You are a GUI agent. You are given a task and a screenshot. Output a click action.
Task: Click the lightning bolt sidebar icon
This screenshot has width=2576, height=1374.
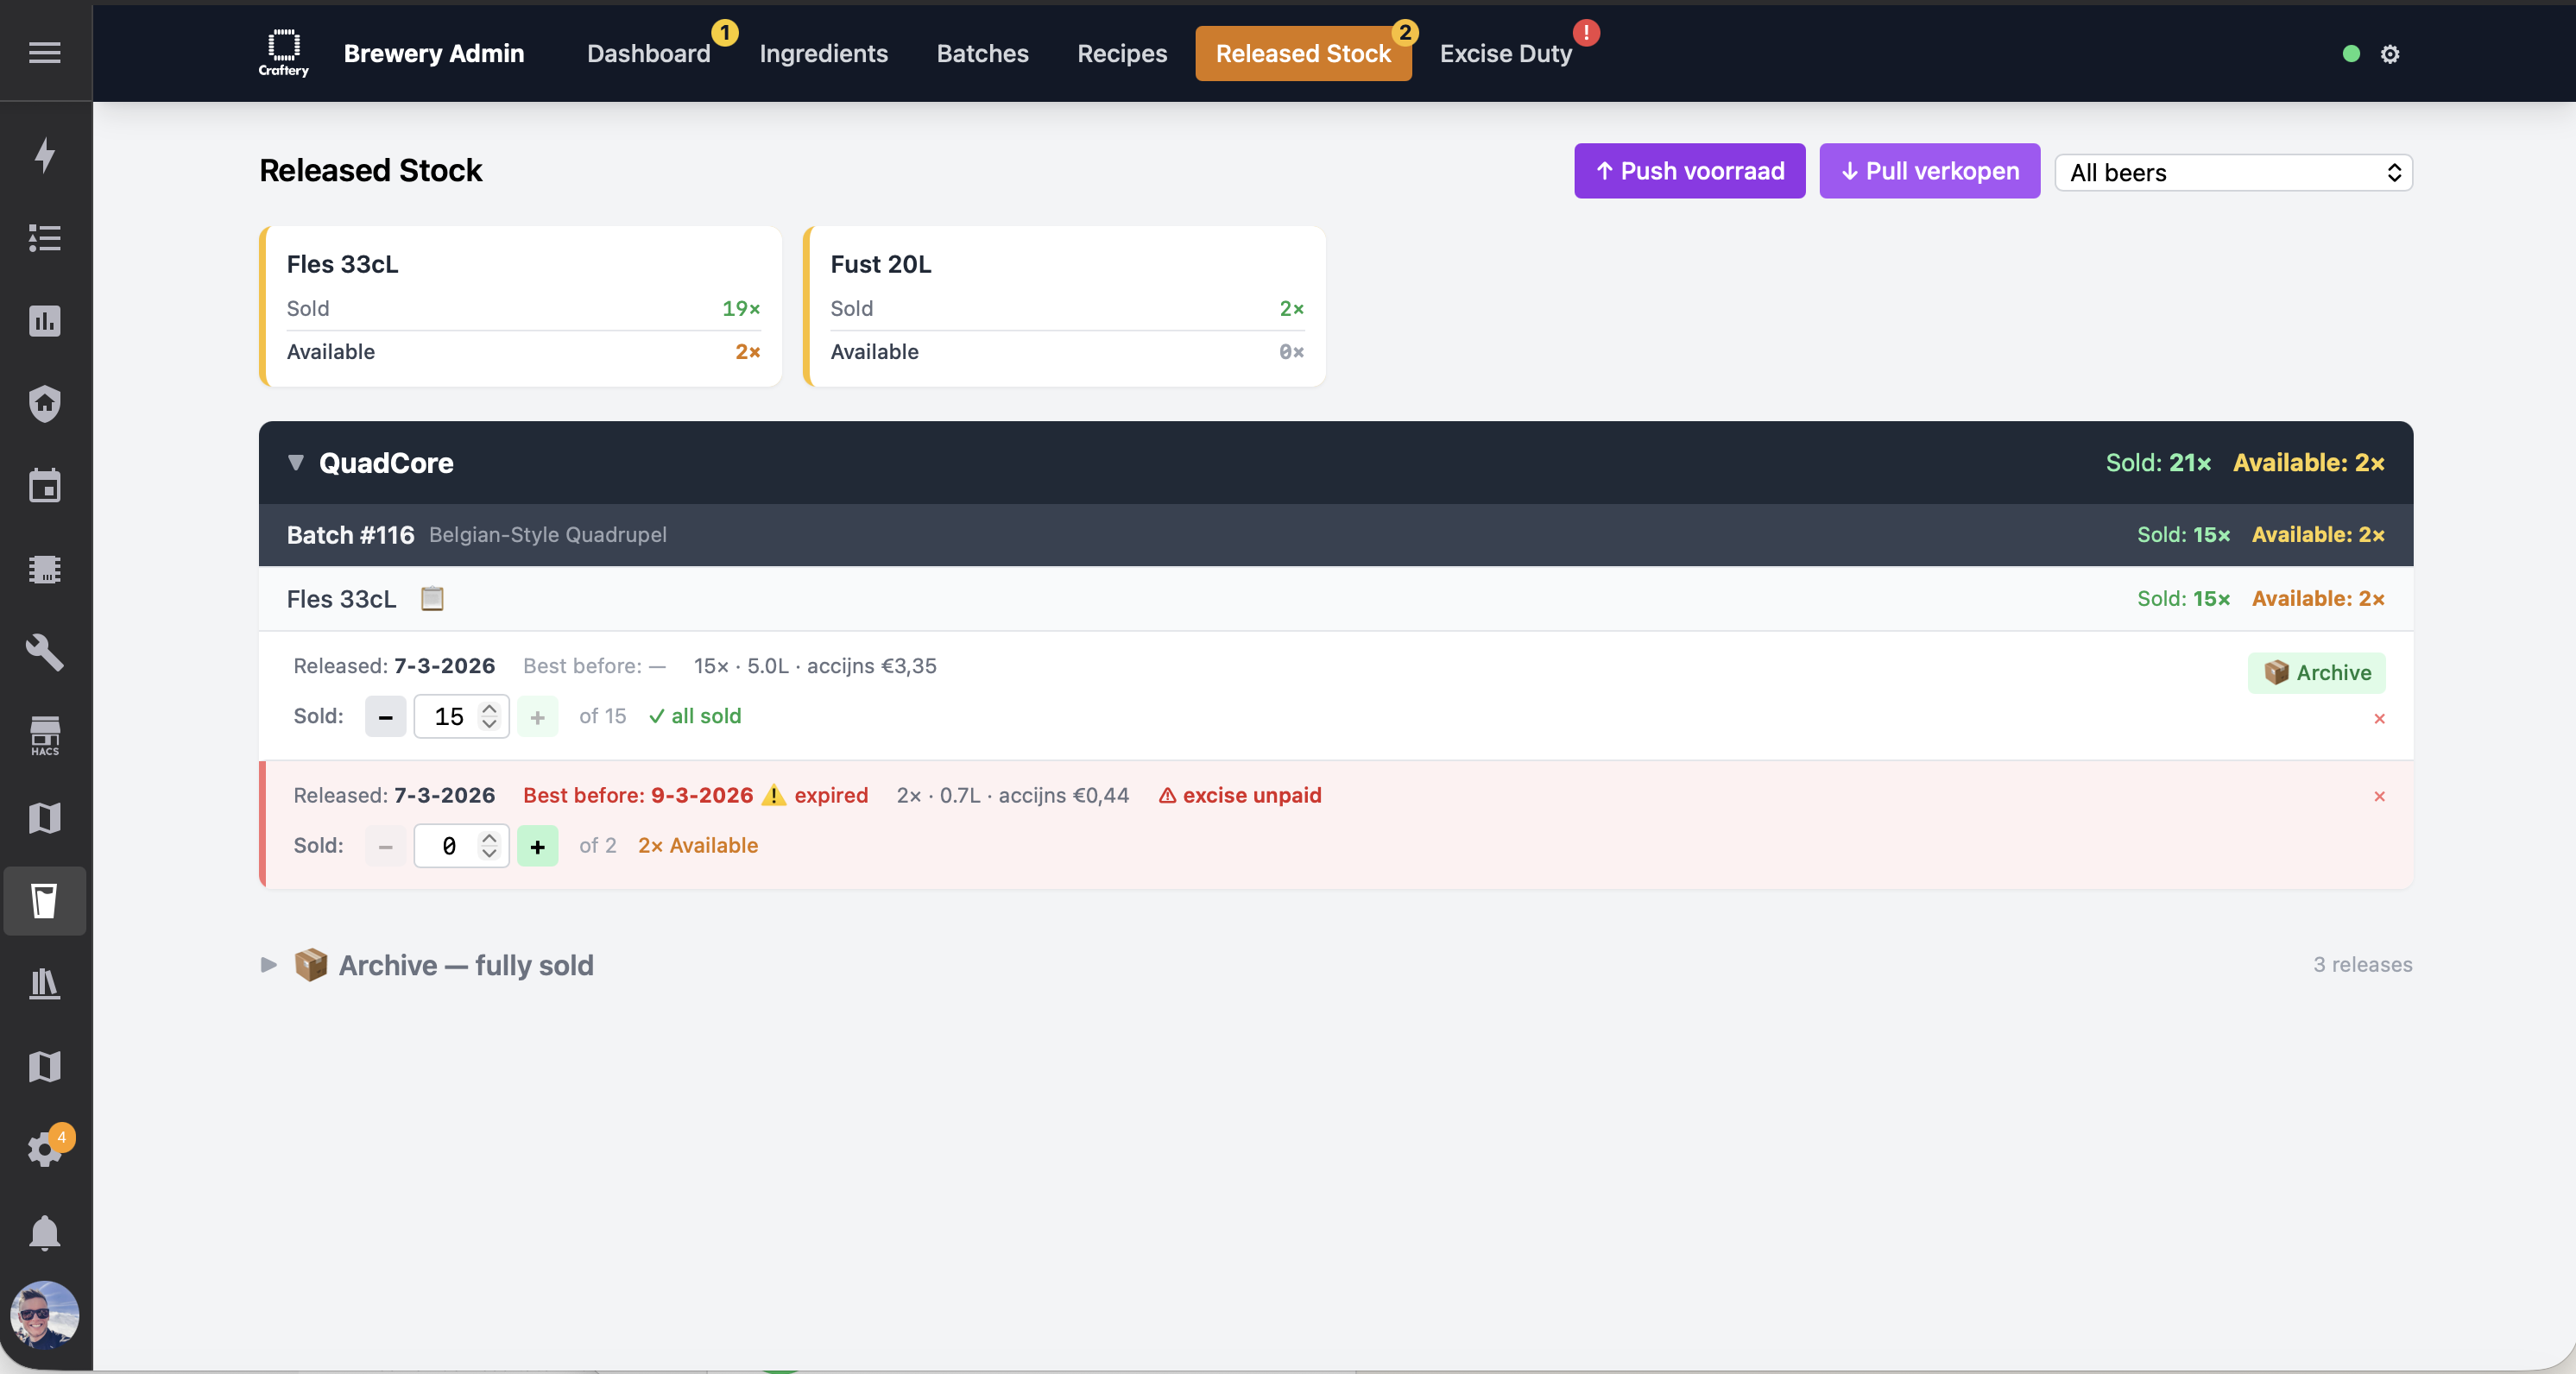pos(45,155)
